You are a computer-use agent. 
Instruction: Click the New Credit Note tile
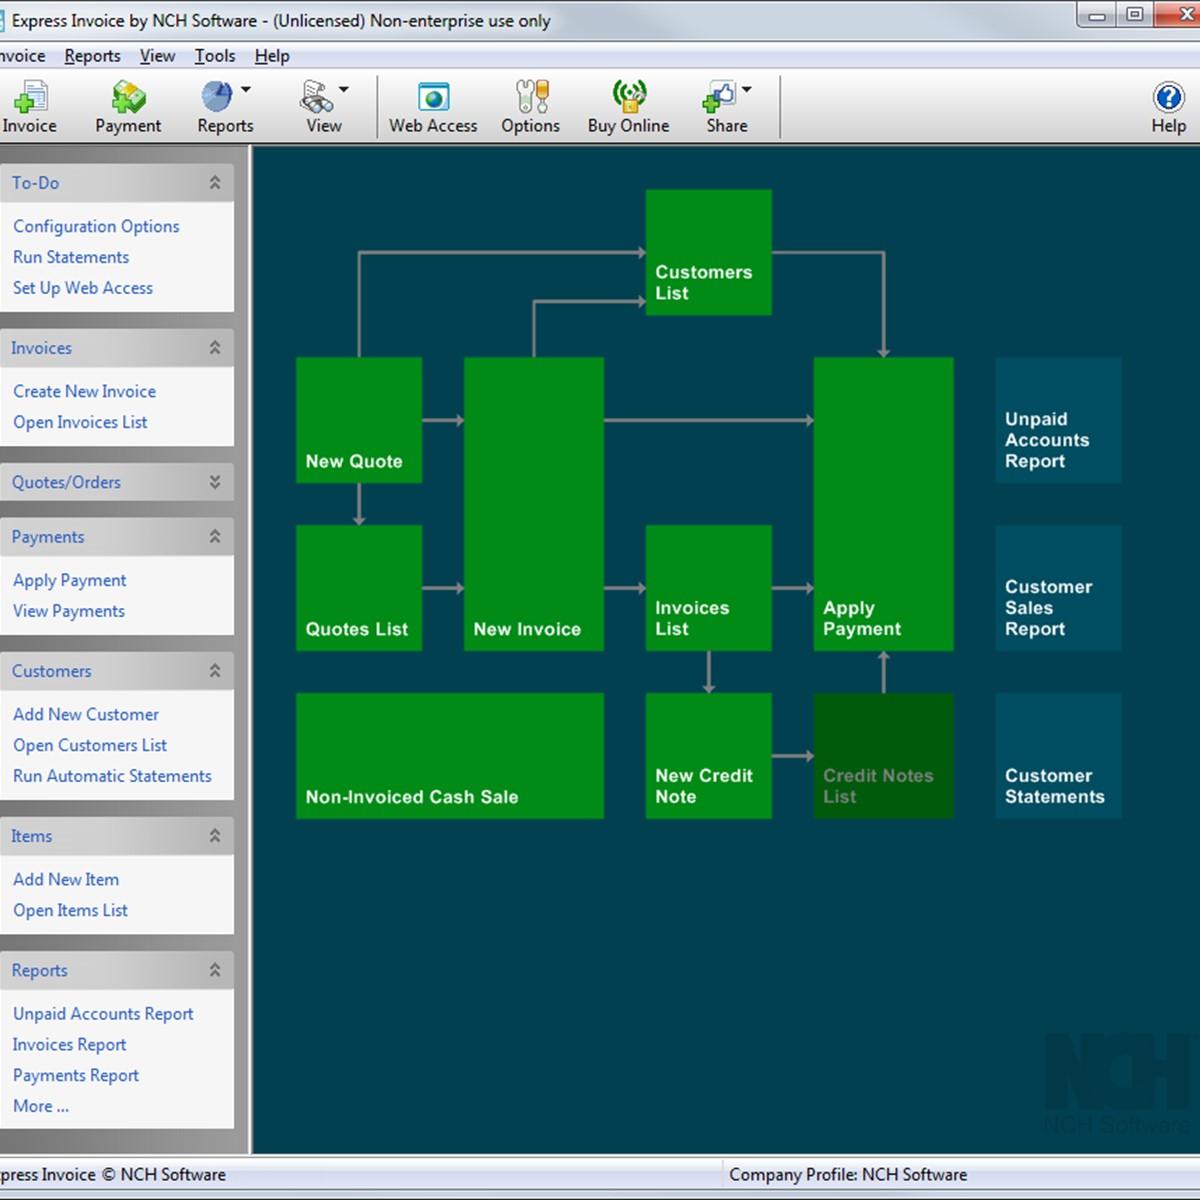point(708,756)
